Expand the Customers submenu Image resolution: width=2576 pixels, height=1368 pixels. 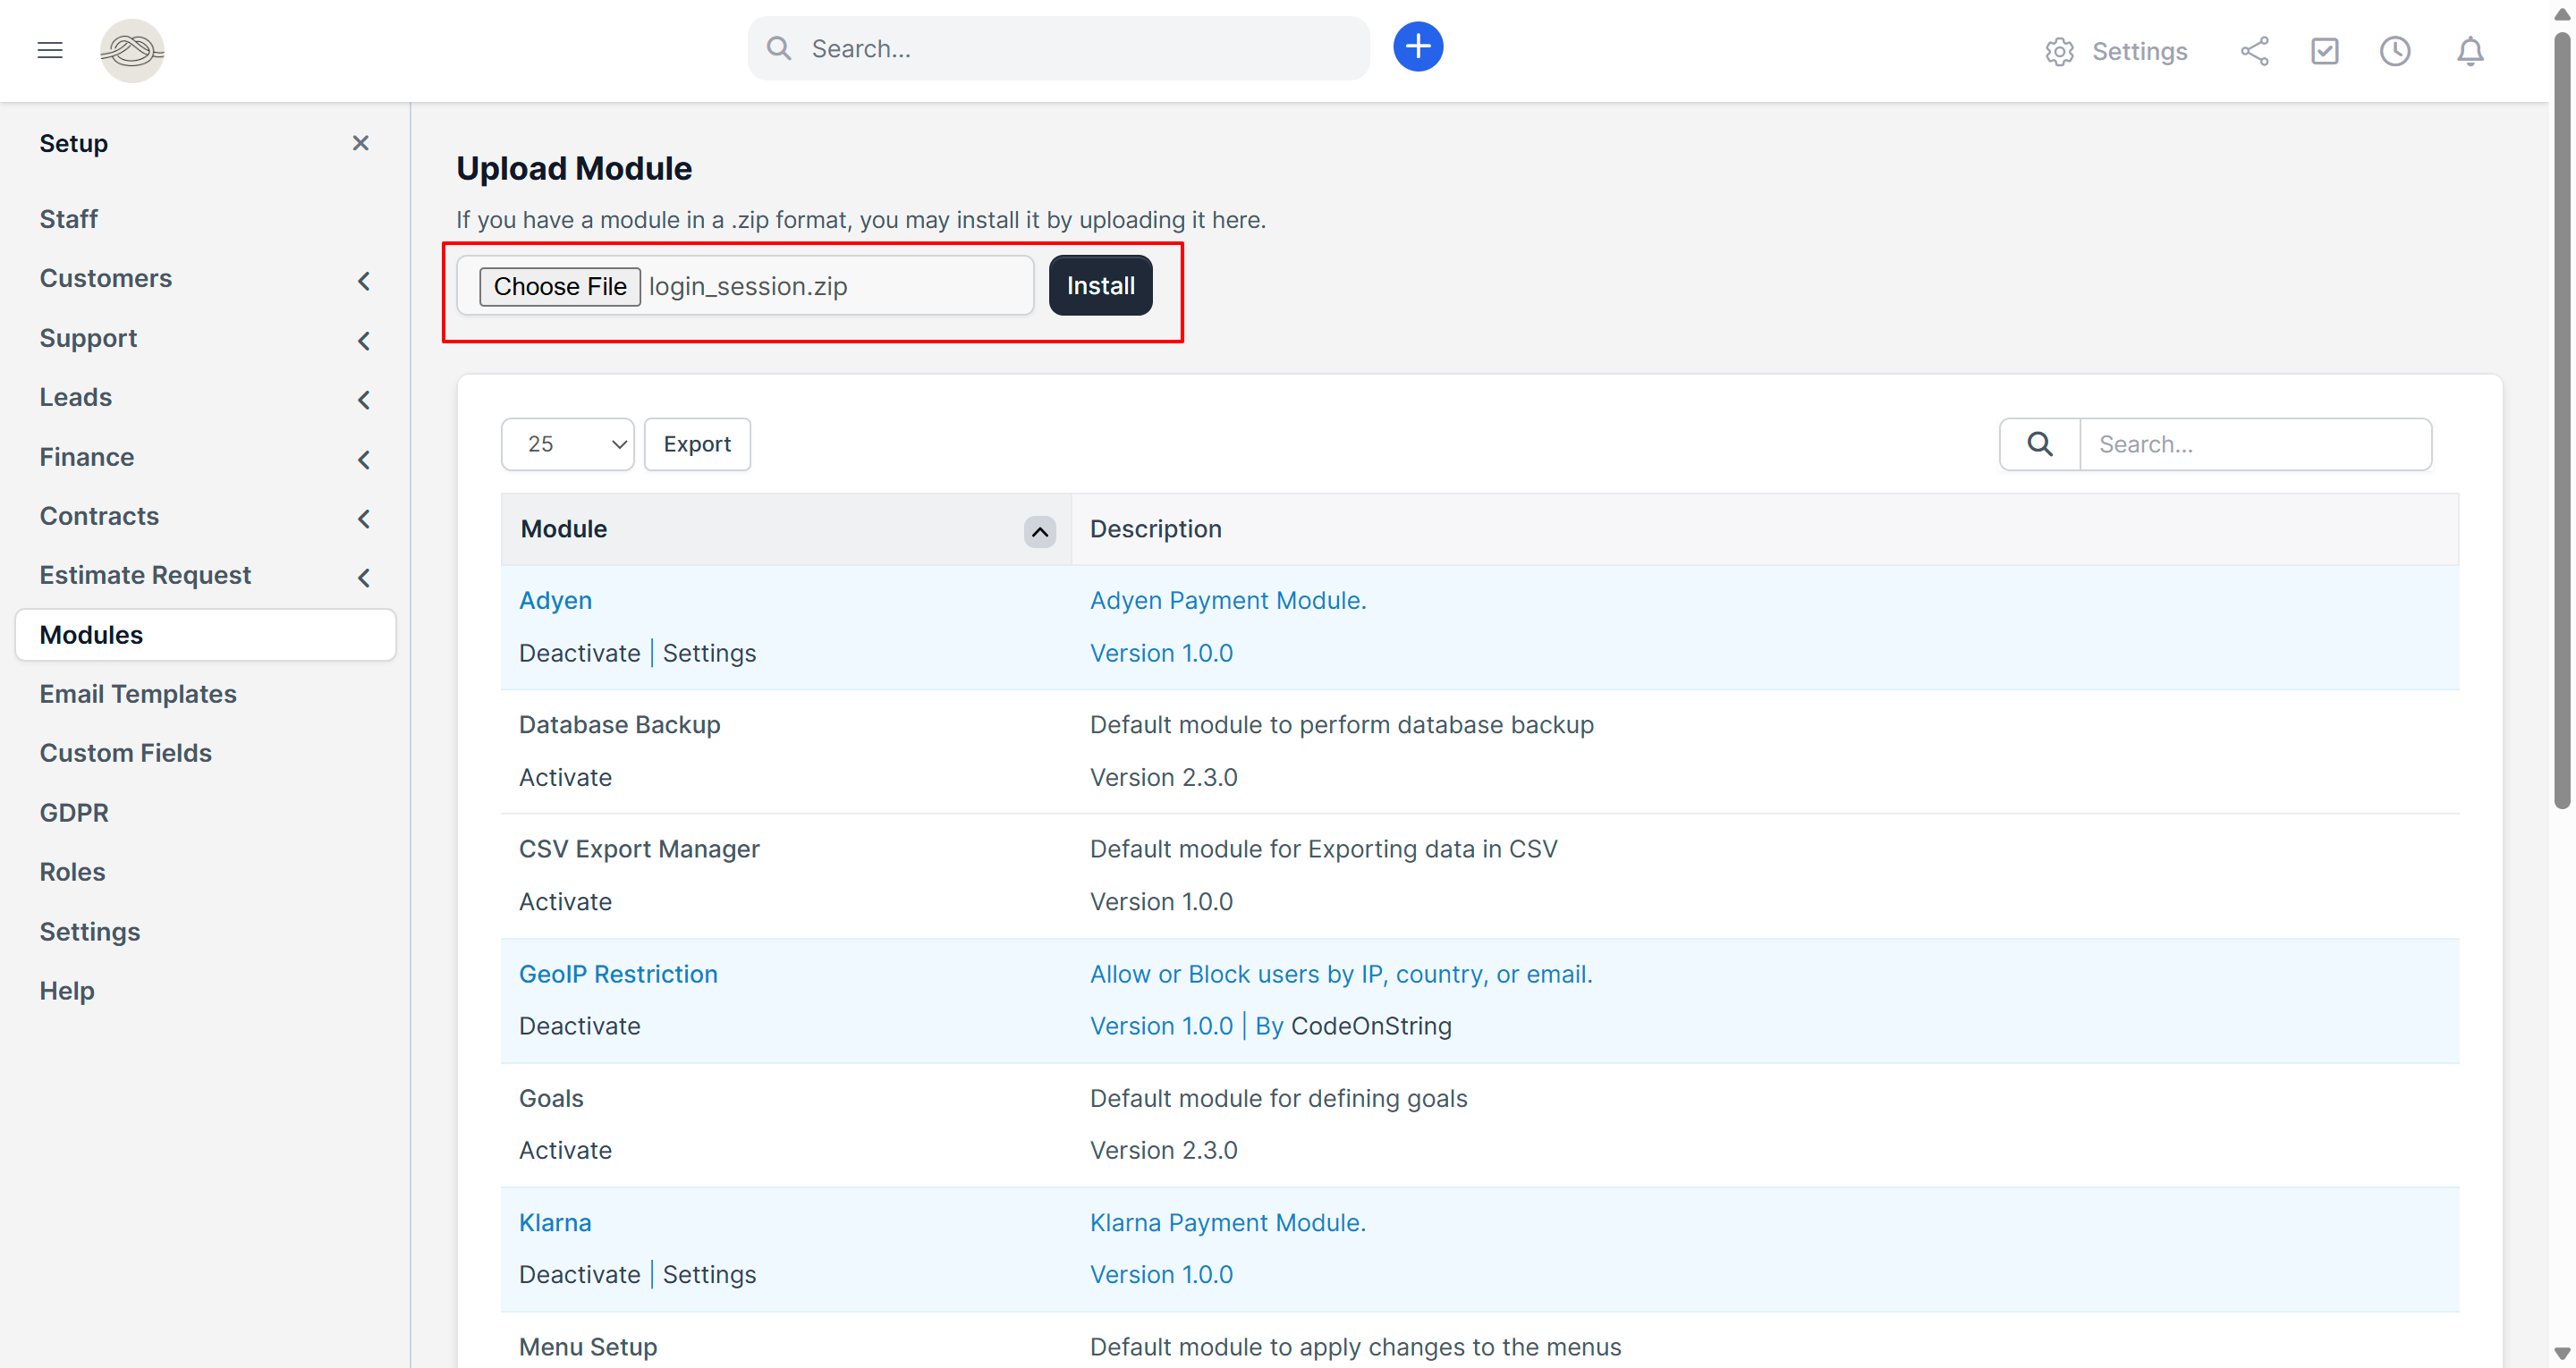click(x=363, y=281)
